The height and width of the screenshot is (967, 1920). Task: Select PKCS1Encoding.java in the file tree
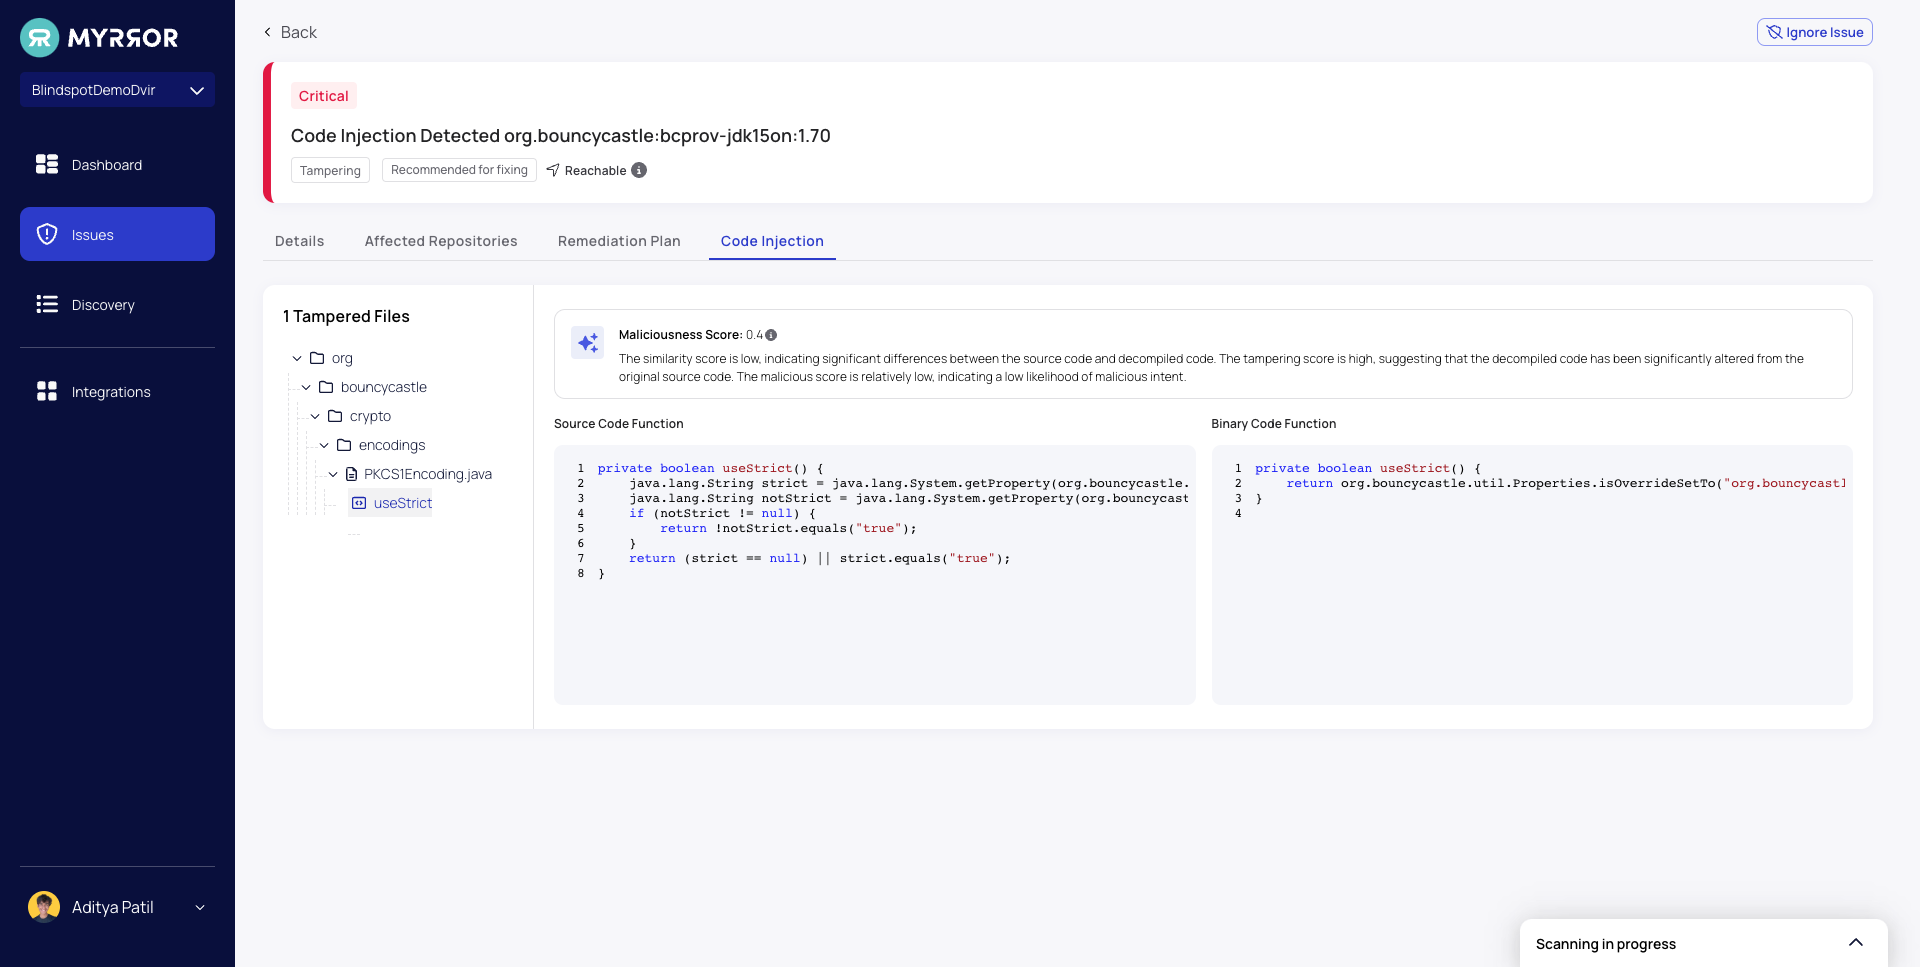(x=428, y=474)
